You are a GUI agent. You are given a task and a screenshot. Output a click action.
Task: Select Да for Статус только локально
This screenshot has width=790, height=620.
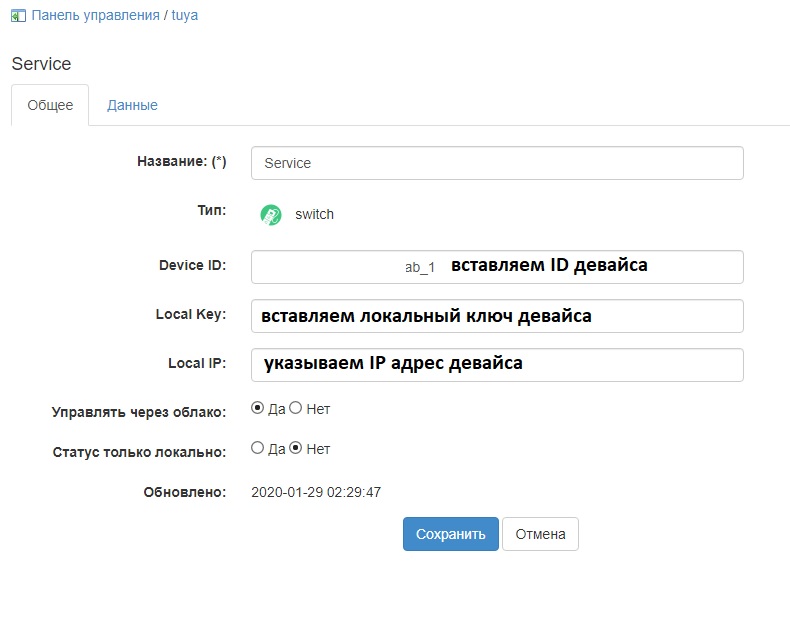pyautogui.click(x=257, y=448)
